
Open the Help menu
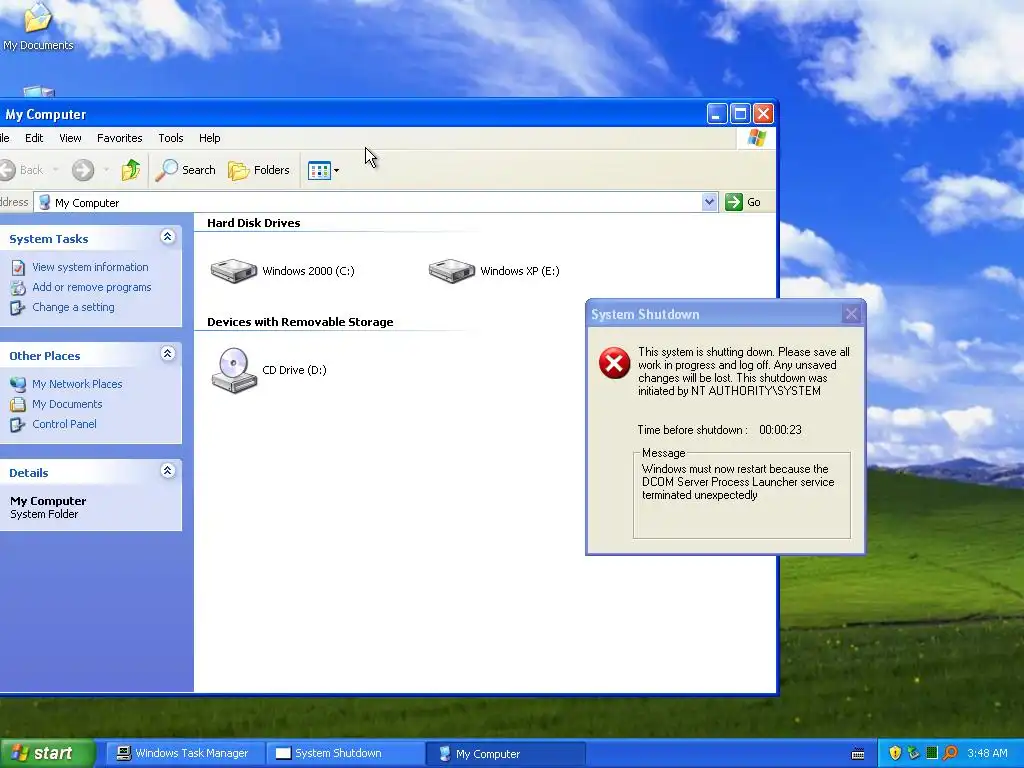pyautogui.click(x=210, y=138)
